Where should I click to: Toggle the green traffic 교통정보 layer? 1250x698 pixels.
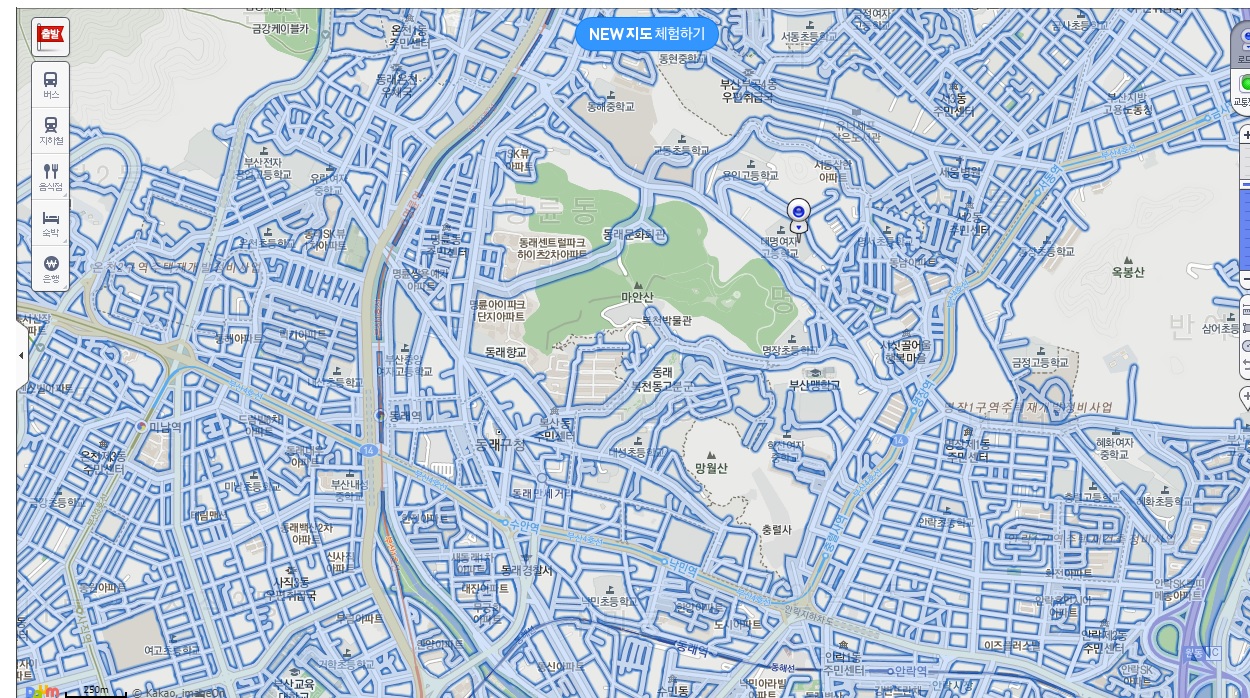(1243, 90)
